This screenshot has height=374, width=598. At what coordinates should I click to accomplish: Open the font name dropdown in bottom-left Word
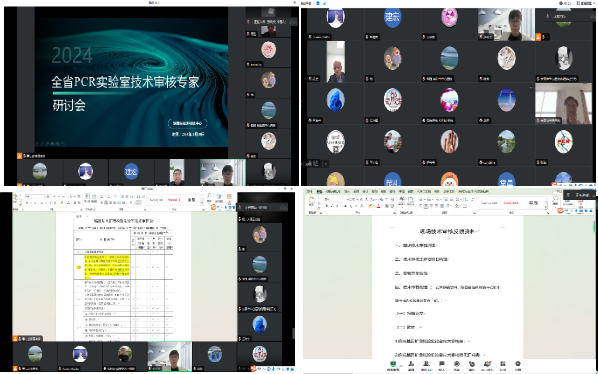coord(35,196)
